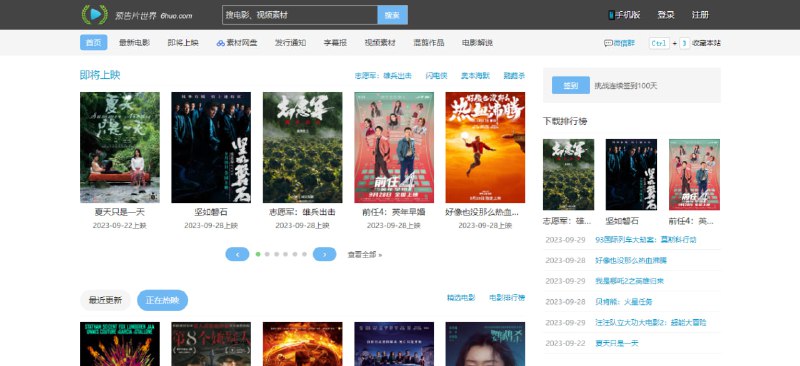Open the 发行通知 menu item
Screen dimensions: 800x366
point(290,43)
